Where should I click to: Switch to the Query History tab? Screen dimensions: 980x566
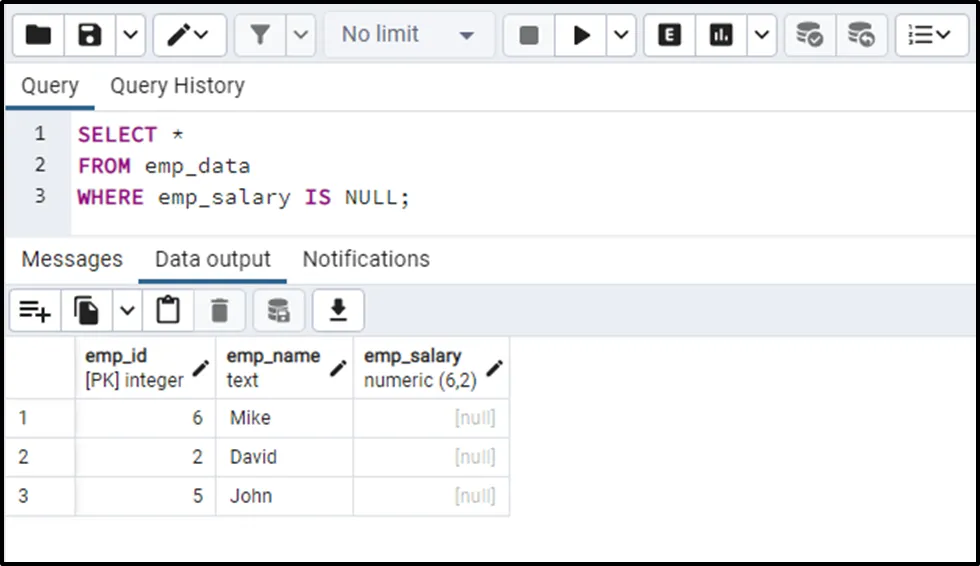click(177, 86)
